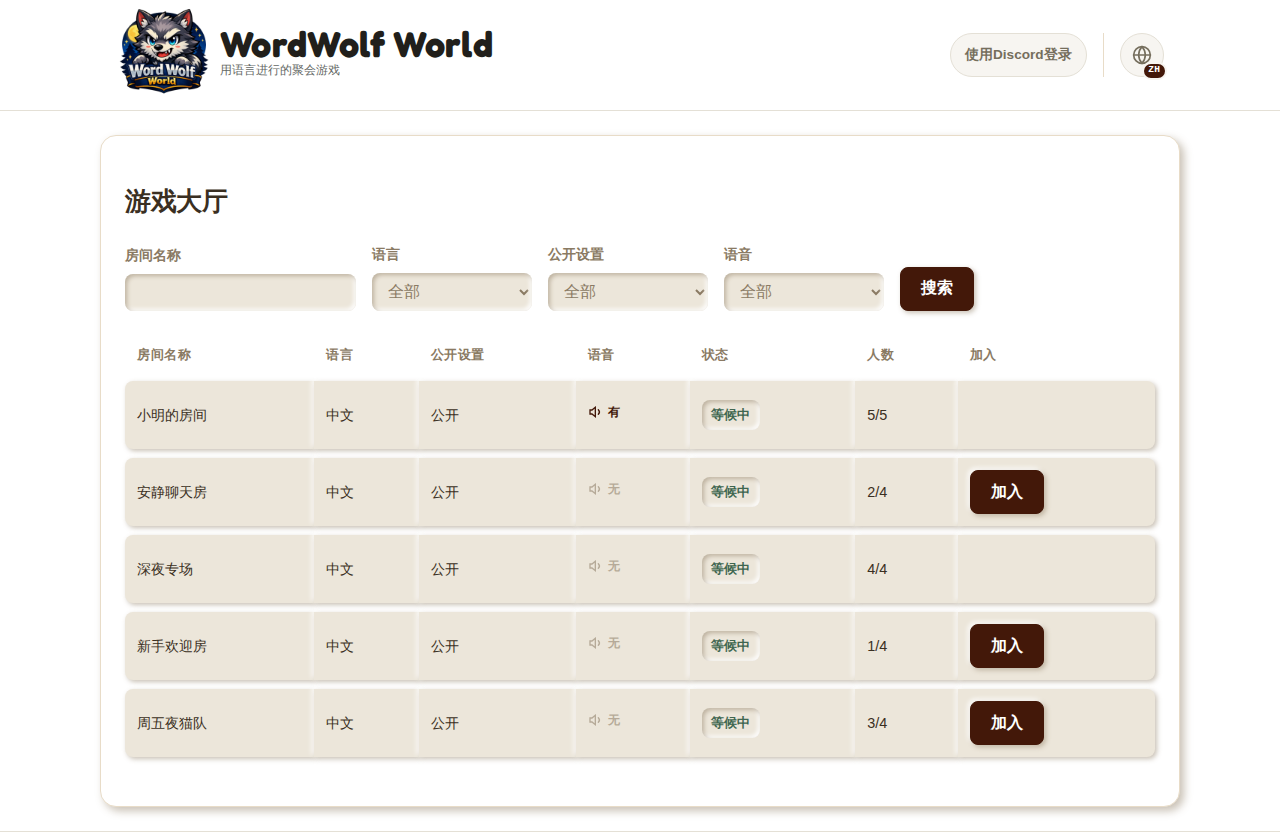Join the 周五夜猫队 room
1280x832 pixels.
(x=1007, y=723)
